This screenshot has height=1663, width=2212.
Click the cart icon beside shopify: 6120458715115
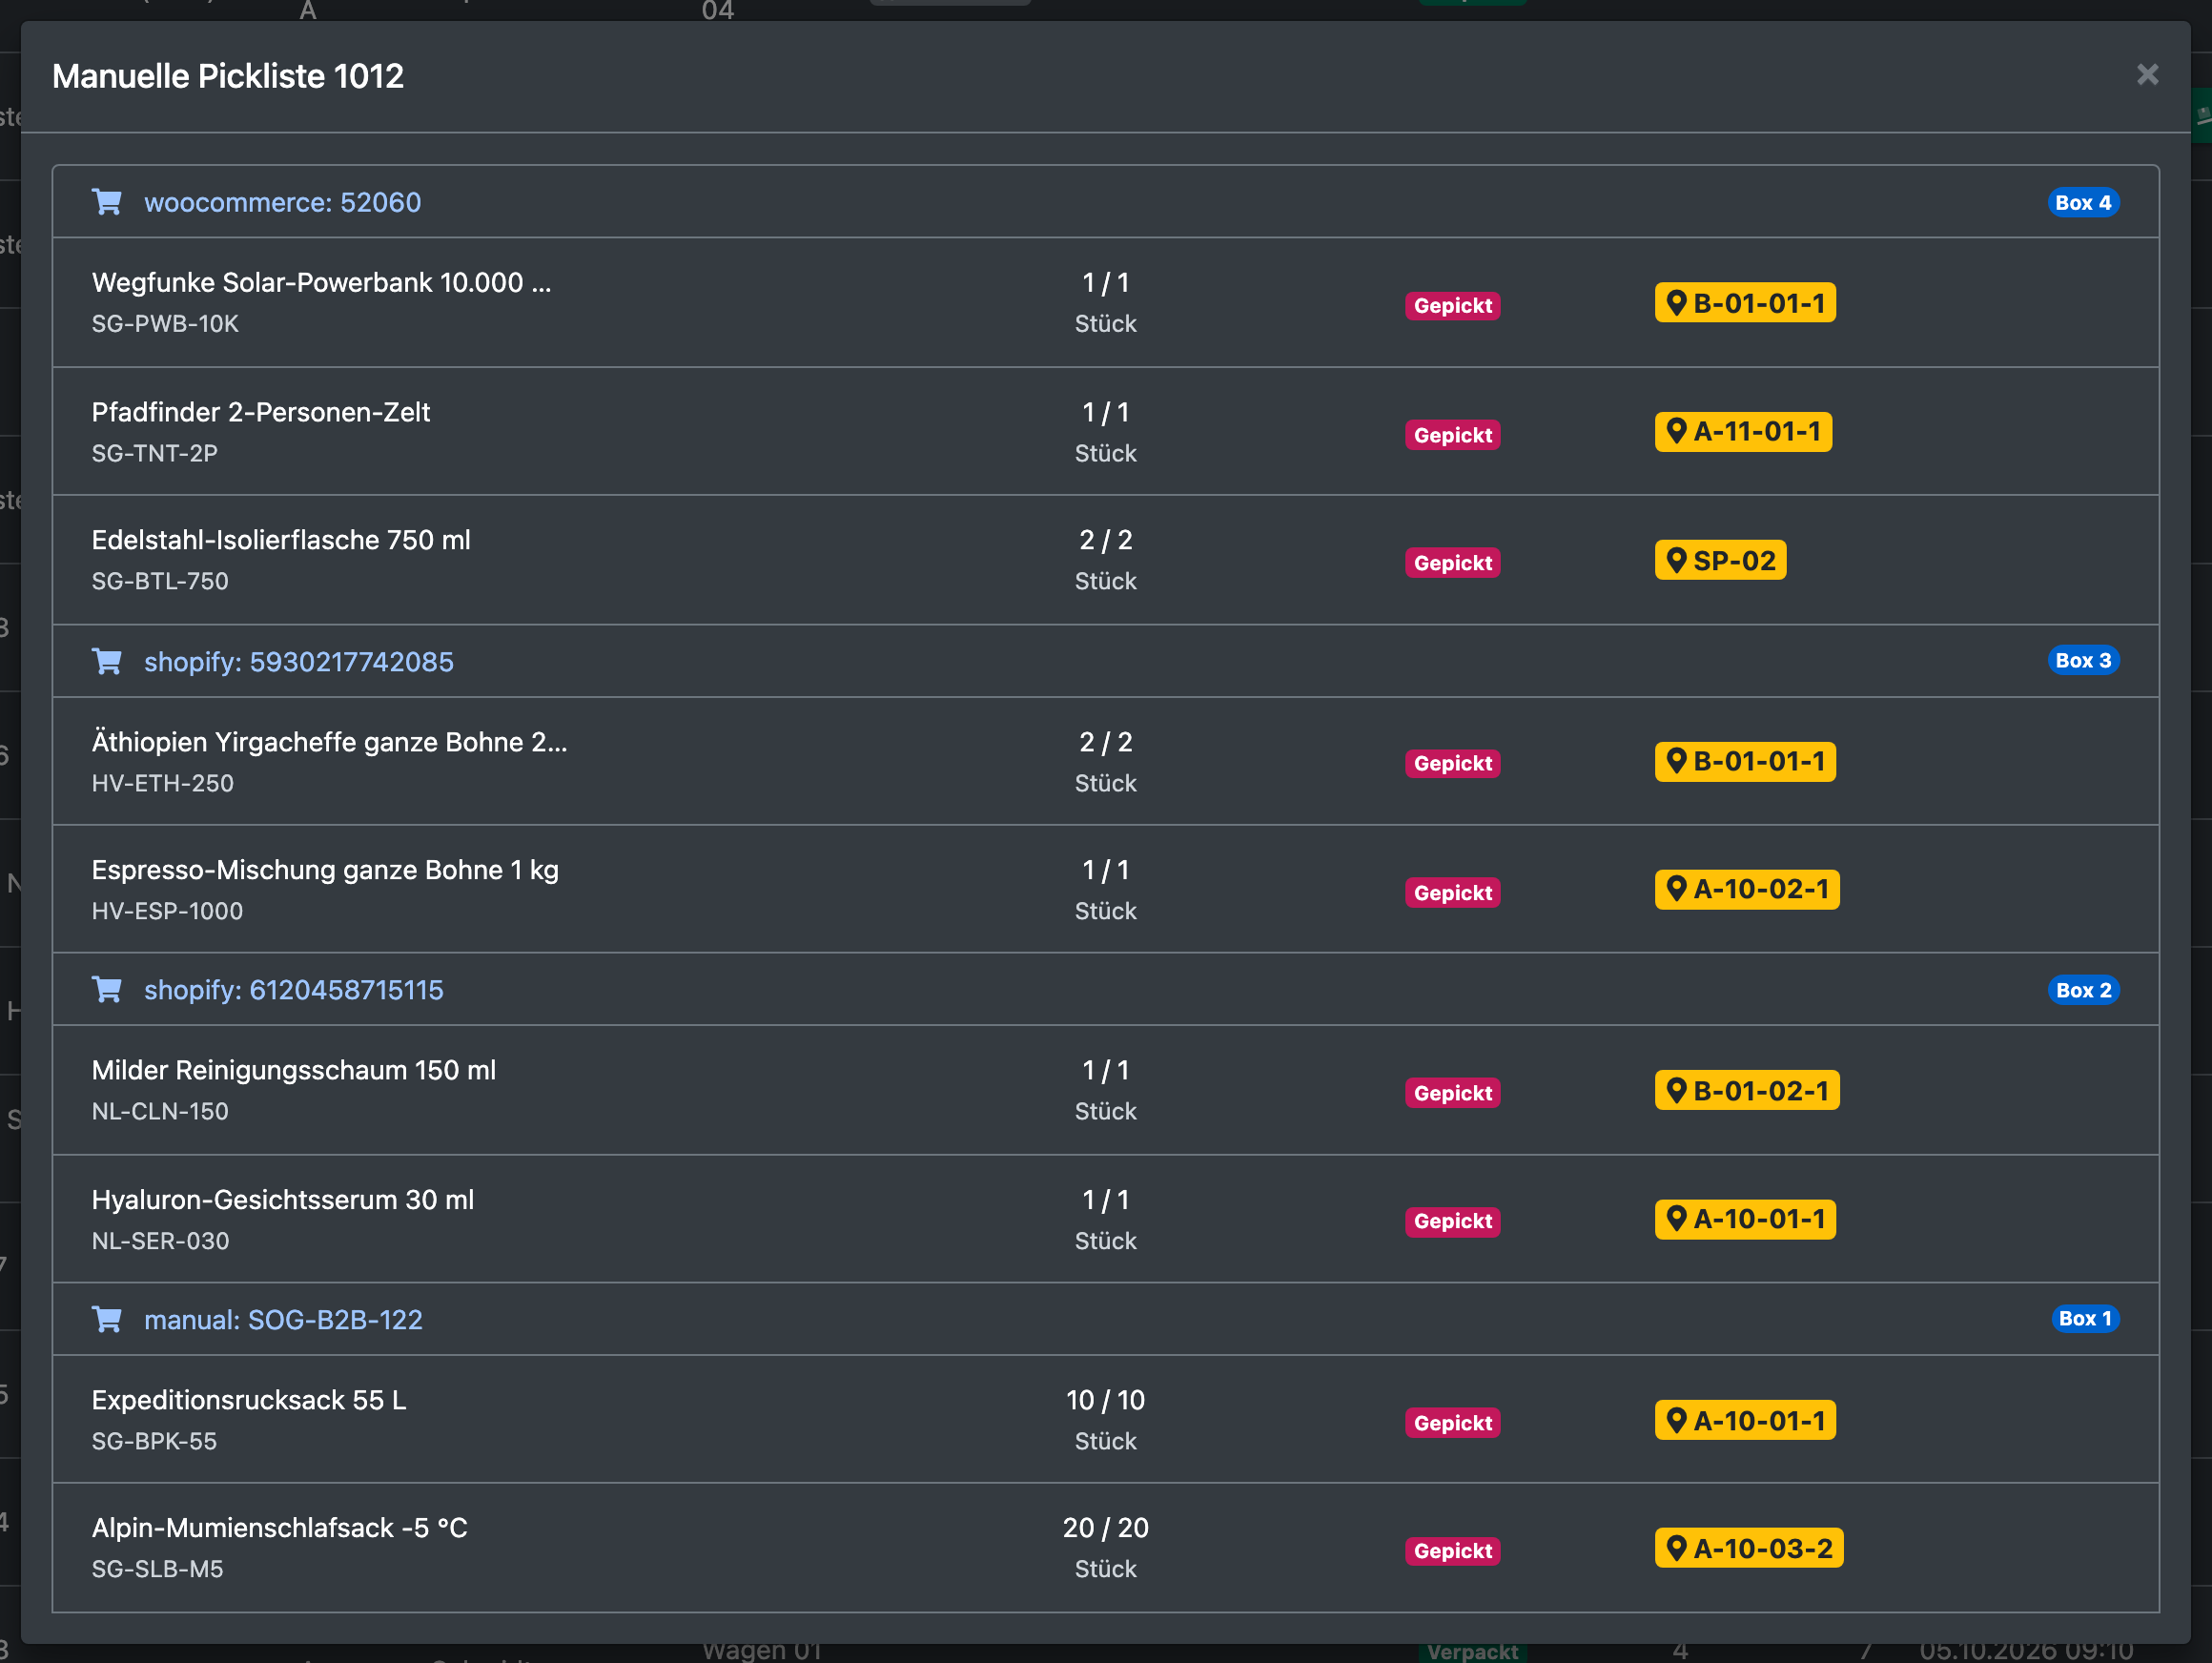tap(107, 989)
